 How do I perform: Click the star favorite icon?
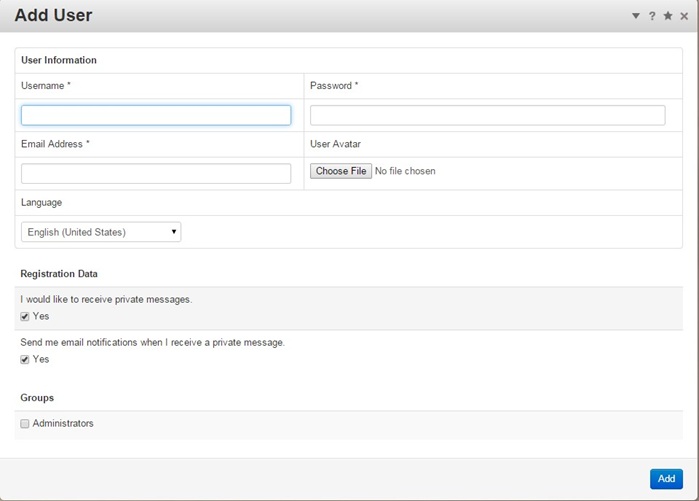[668, 16]
